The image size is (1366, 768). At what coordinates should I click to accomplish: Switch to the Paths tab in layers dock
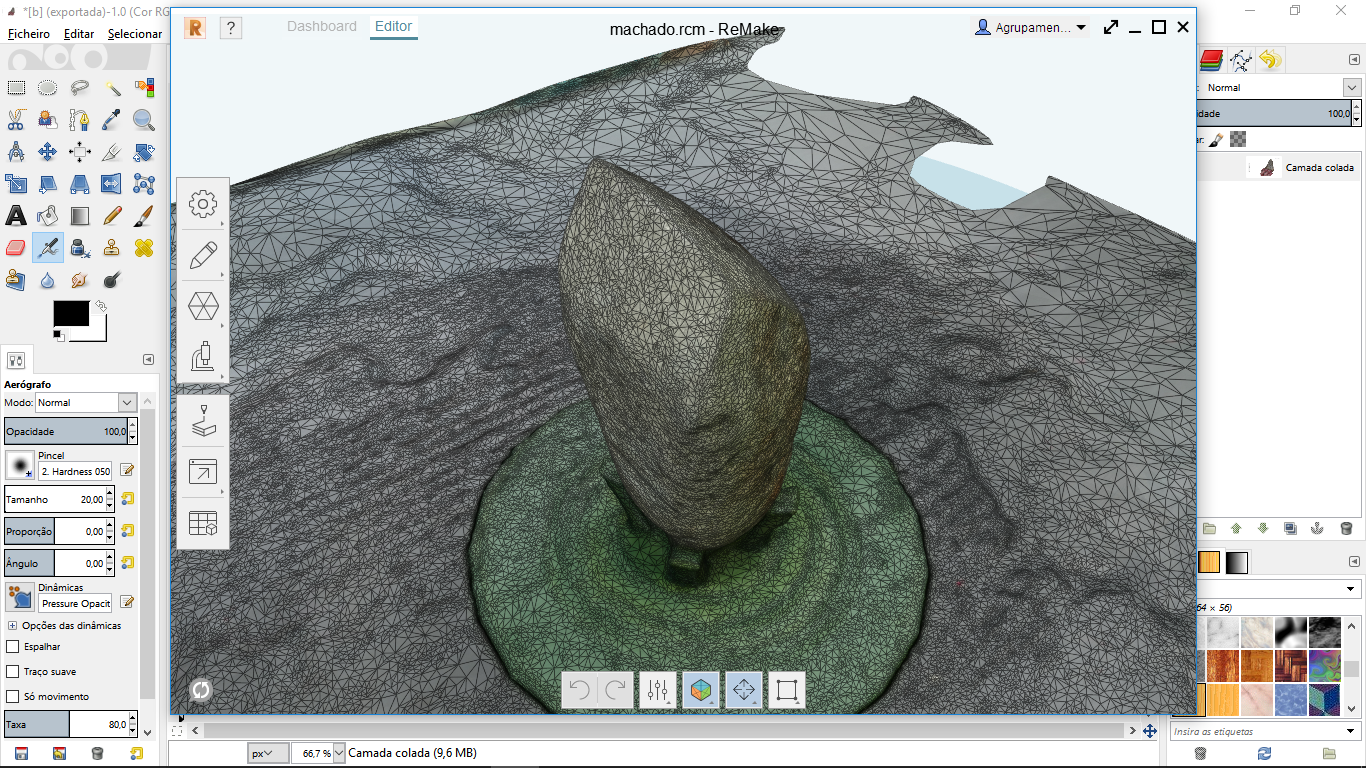[1241, 60]
